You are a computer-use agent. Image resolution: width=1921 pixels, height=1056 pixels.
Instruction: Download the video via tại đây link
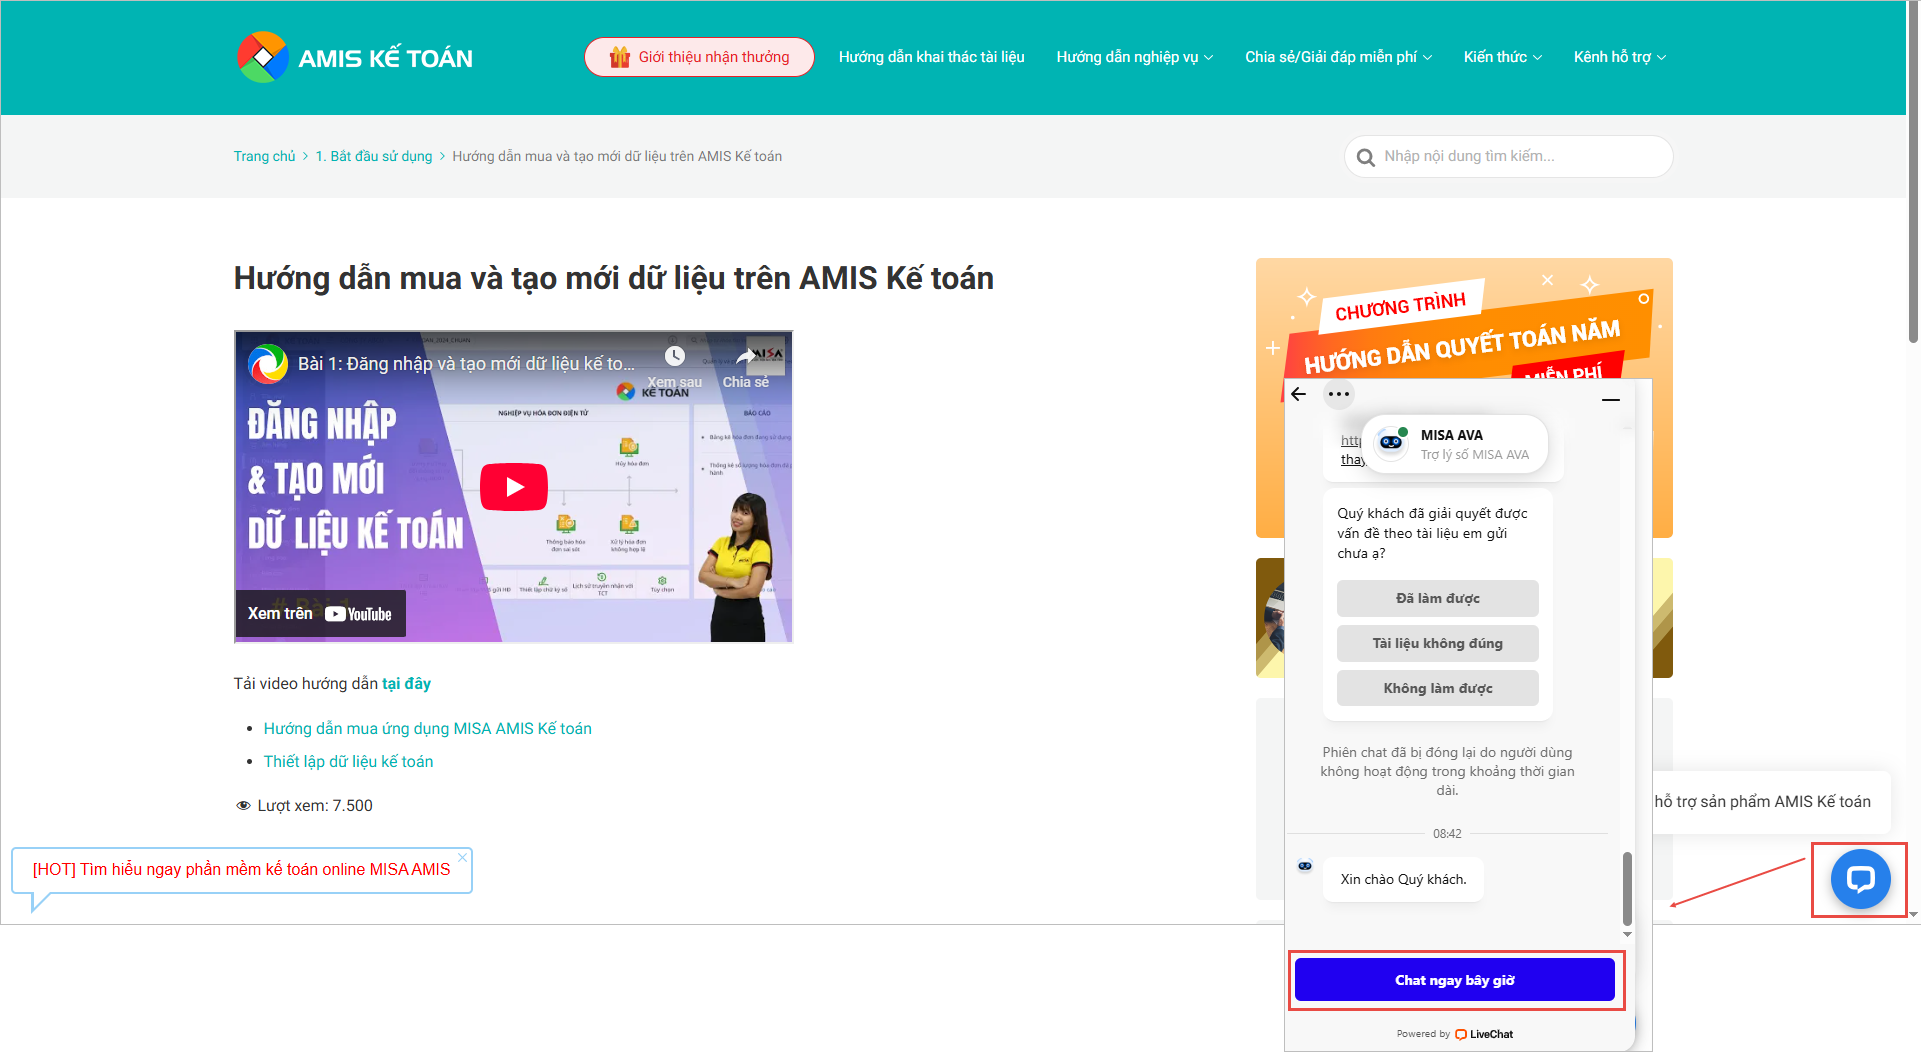point(406,684)
